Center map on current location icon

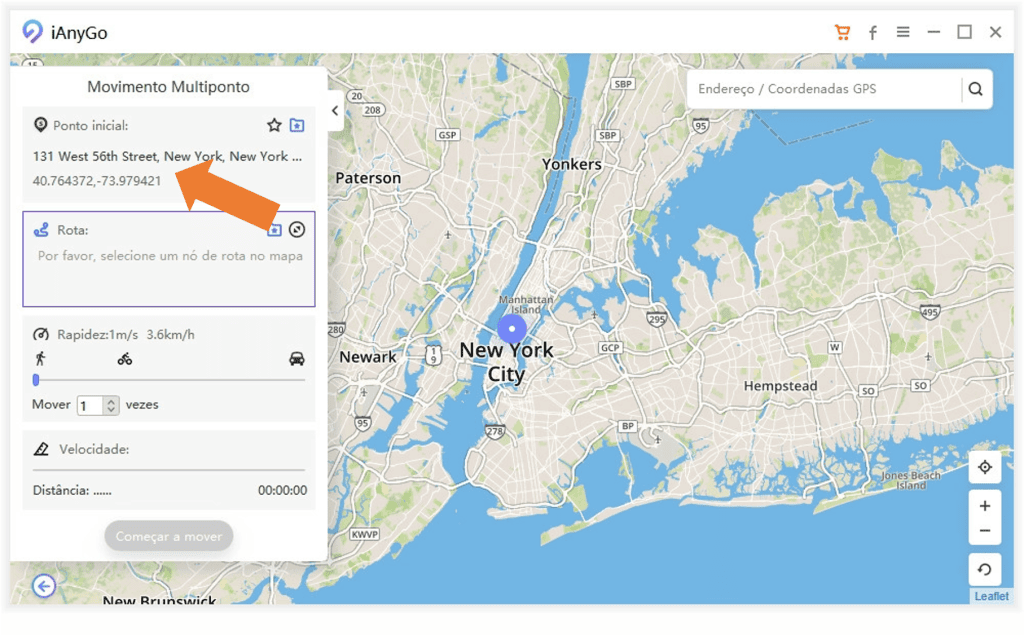coord(985,467)
